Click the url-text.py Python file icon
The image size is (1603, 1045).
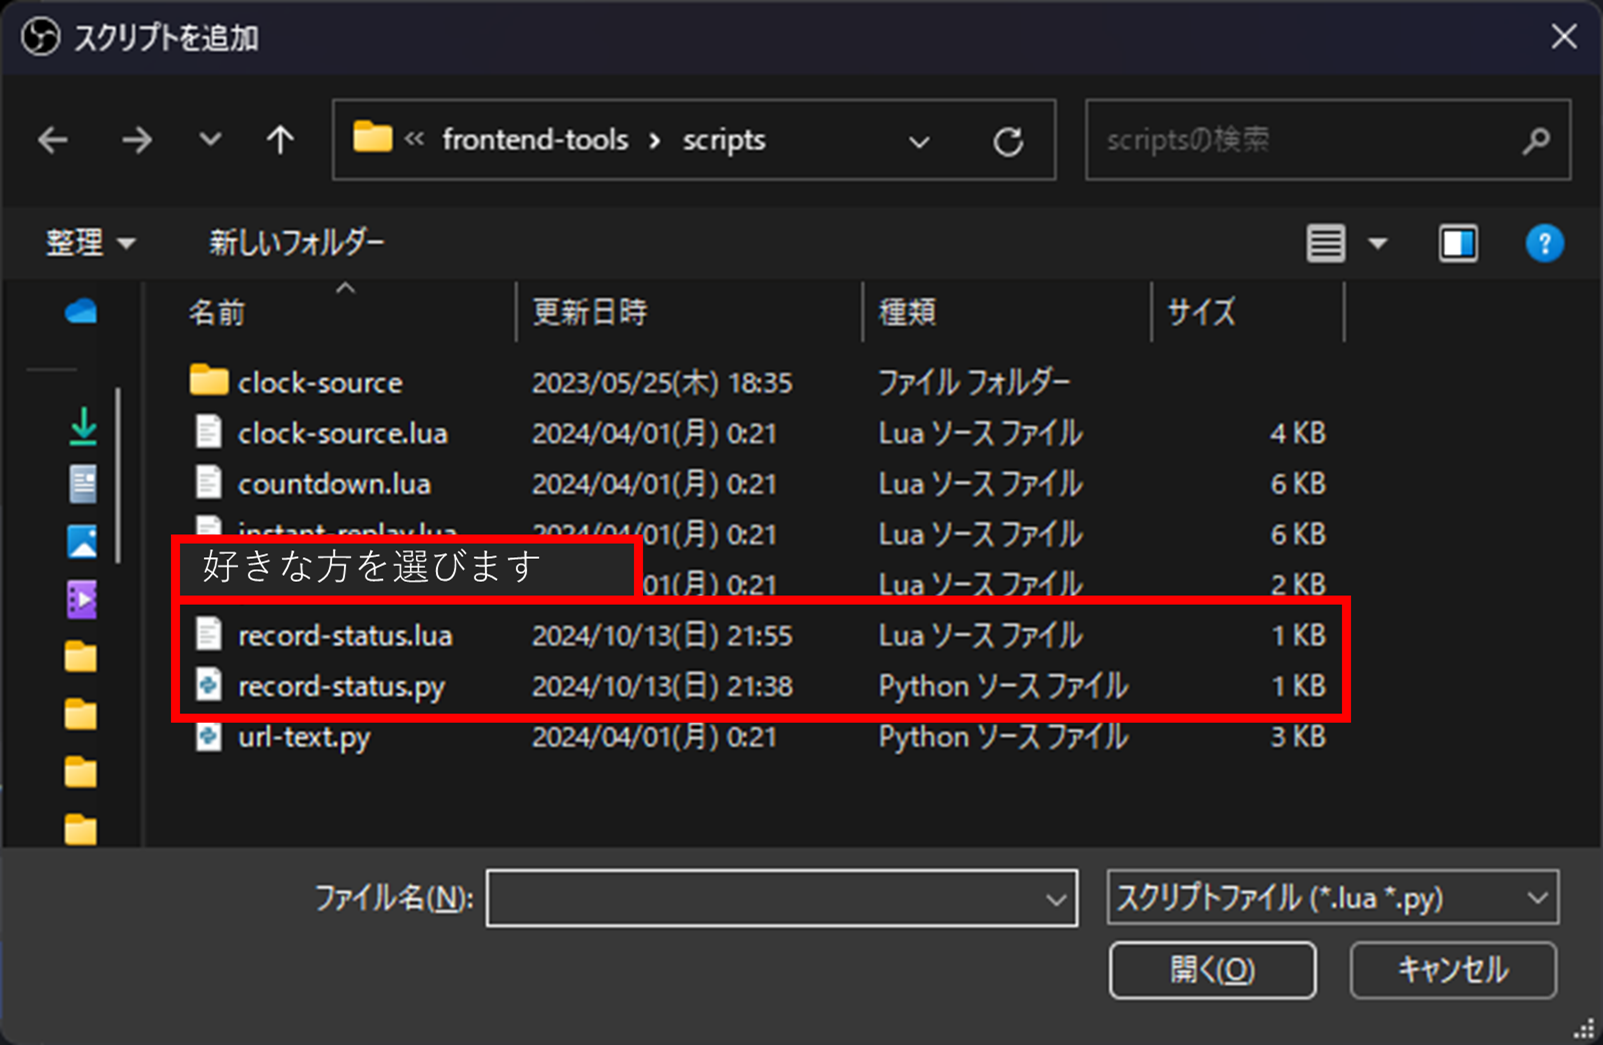pos(208,736)
